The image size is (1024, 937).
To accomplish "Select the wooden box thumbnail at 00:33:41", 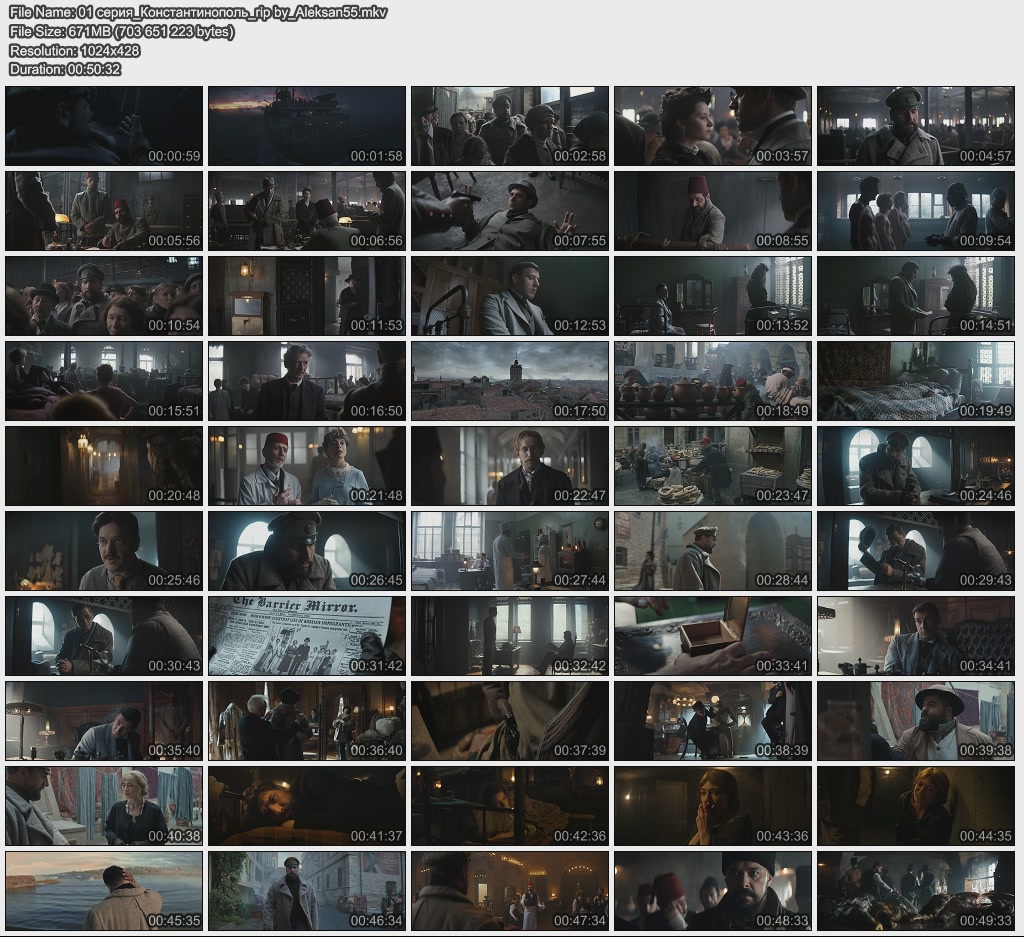I will 712,636.
